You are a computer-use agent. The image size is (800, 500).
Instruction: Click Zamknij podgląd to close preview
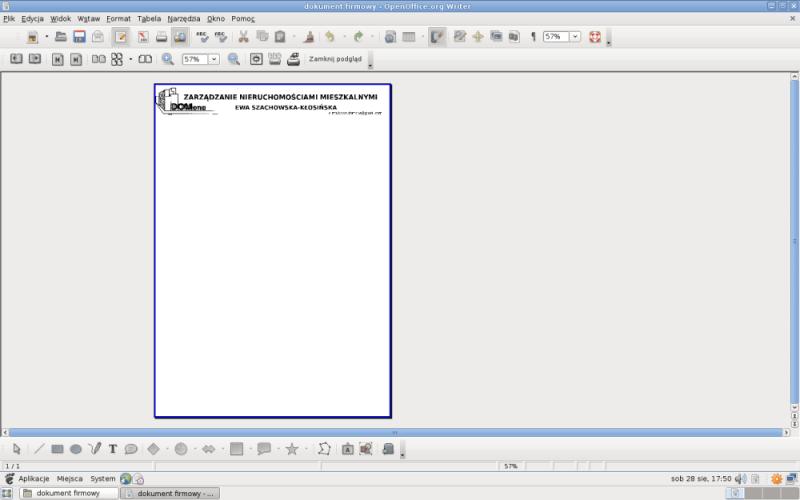click(336, 59)
